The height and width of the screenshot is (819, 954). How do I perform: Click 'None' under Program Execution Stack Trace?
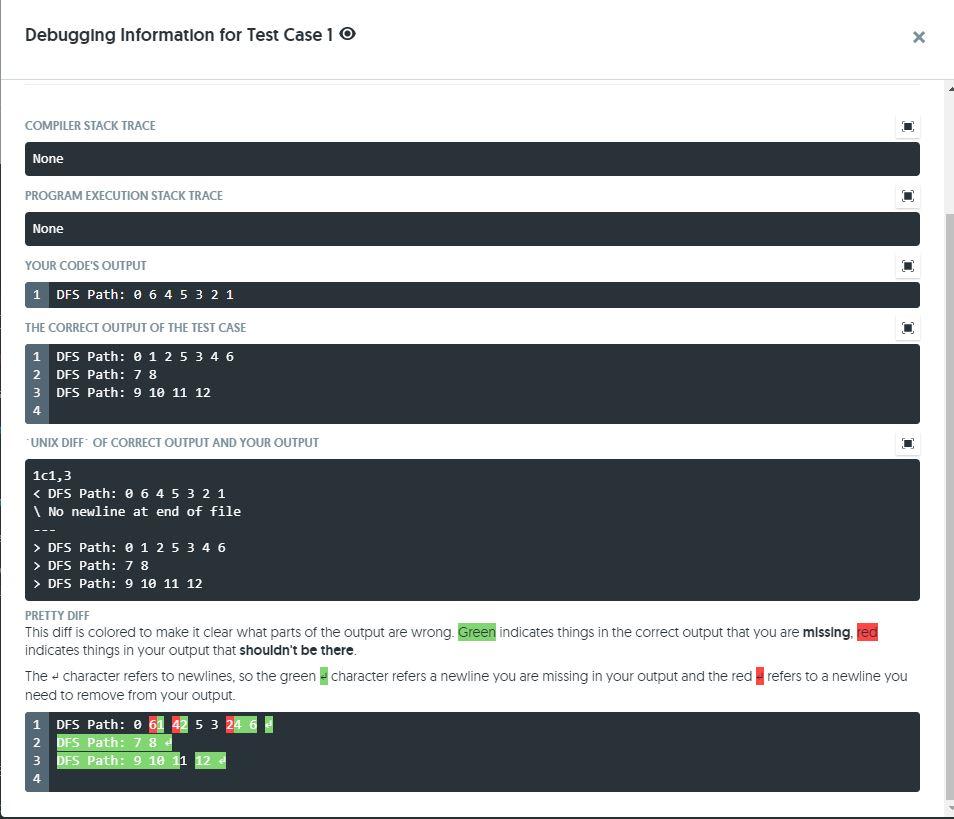pos(48,229)
